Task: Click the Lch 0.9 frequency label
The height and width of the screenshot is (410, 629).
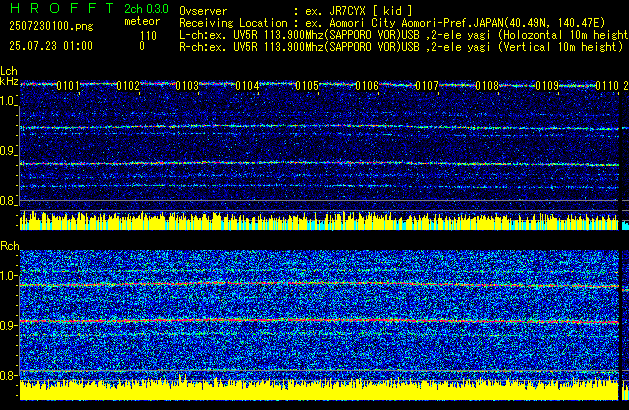Action: (x=8, y=151)
